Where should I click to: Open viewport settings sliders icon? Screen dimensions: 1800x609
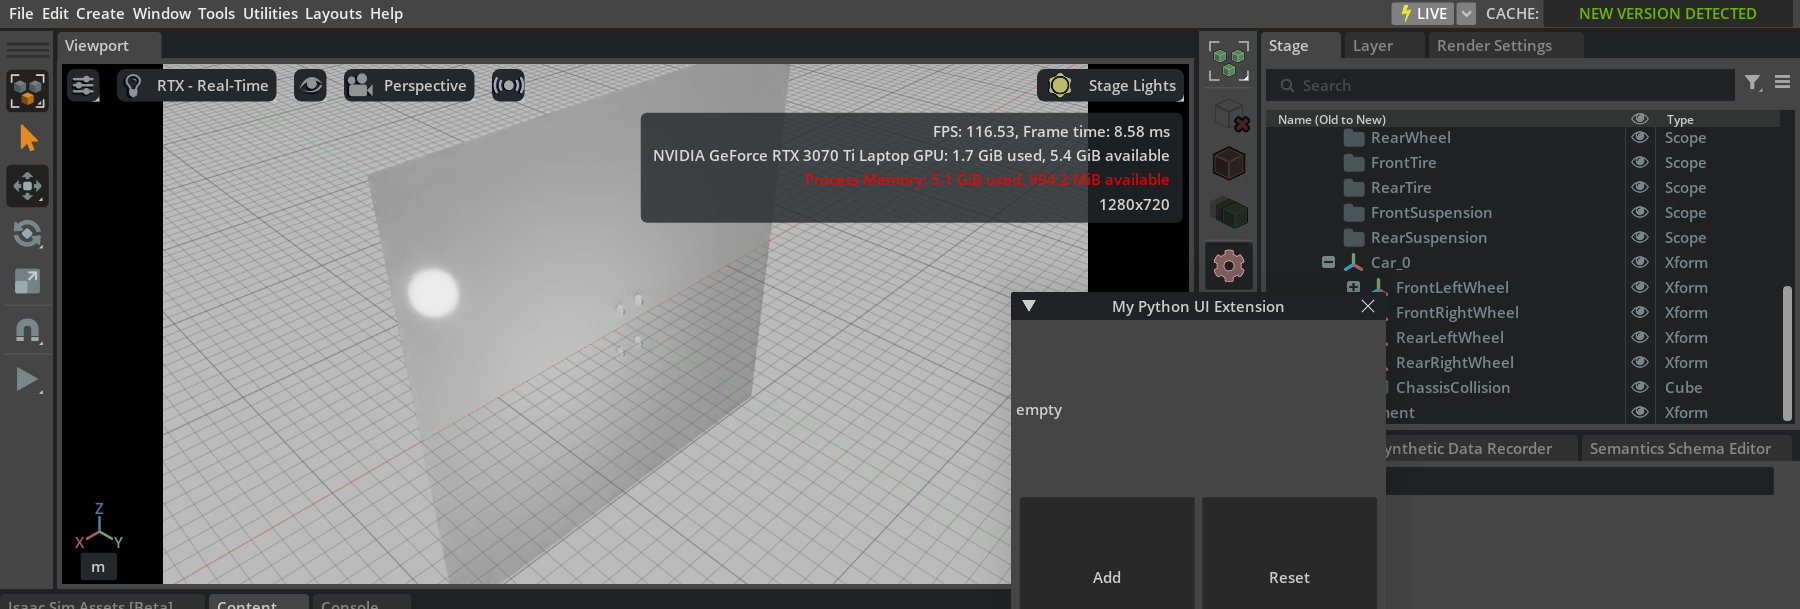[x=83, y=86]
